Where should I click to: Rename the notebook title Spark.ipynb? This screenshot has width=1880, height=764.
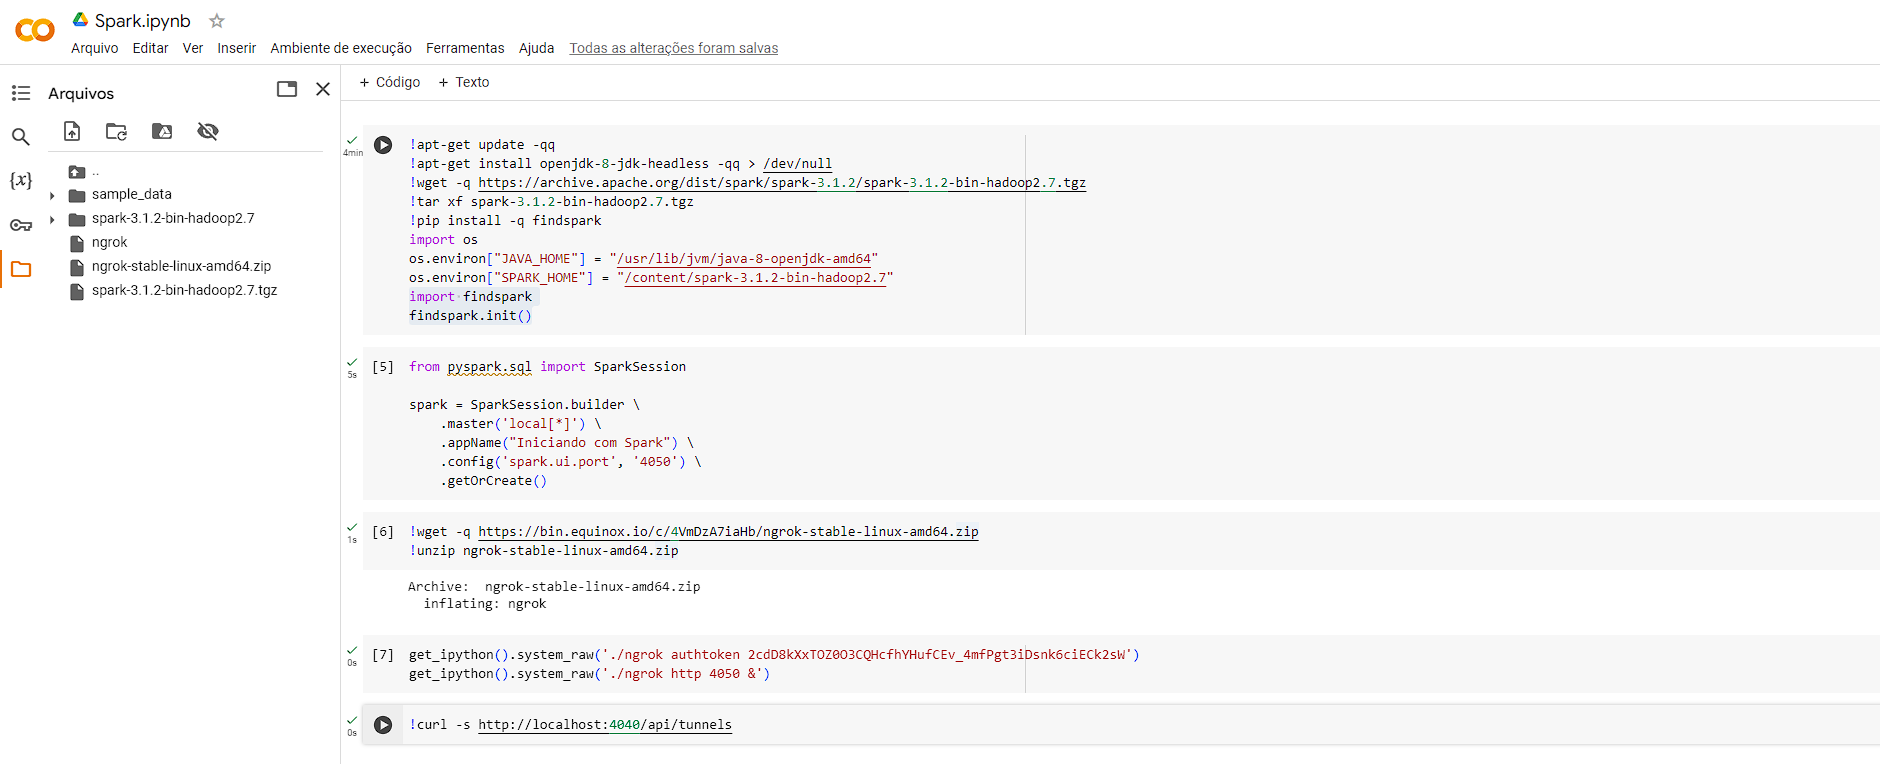pyautogui.click(x=143, y=21)
